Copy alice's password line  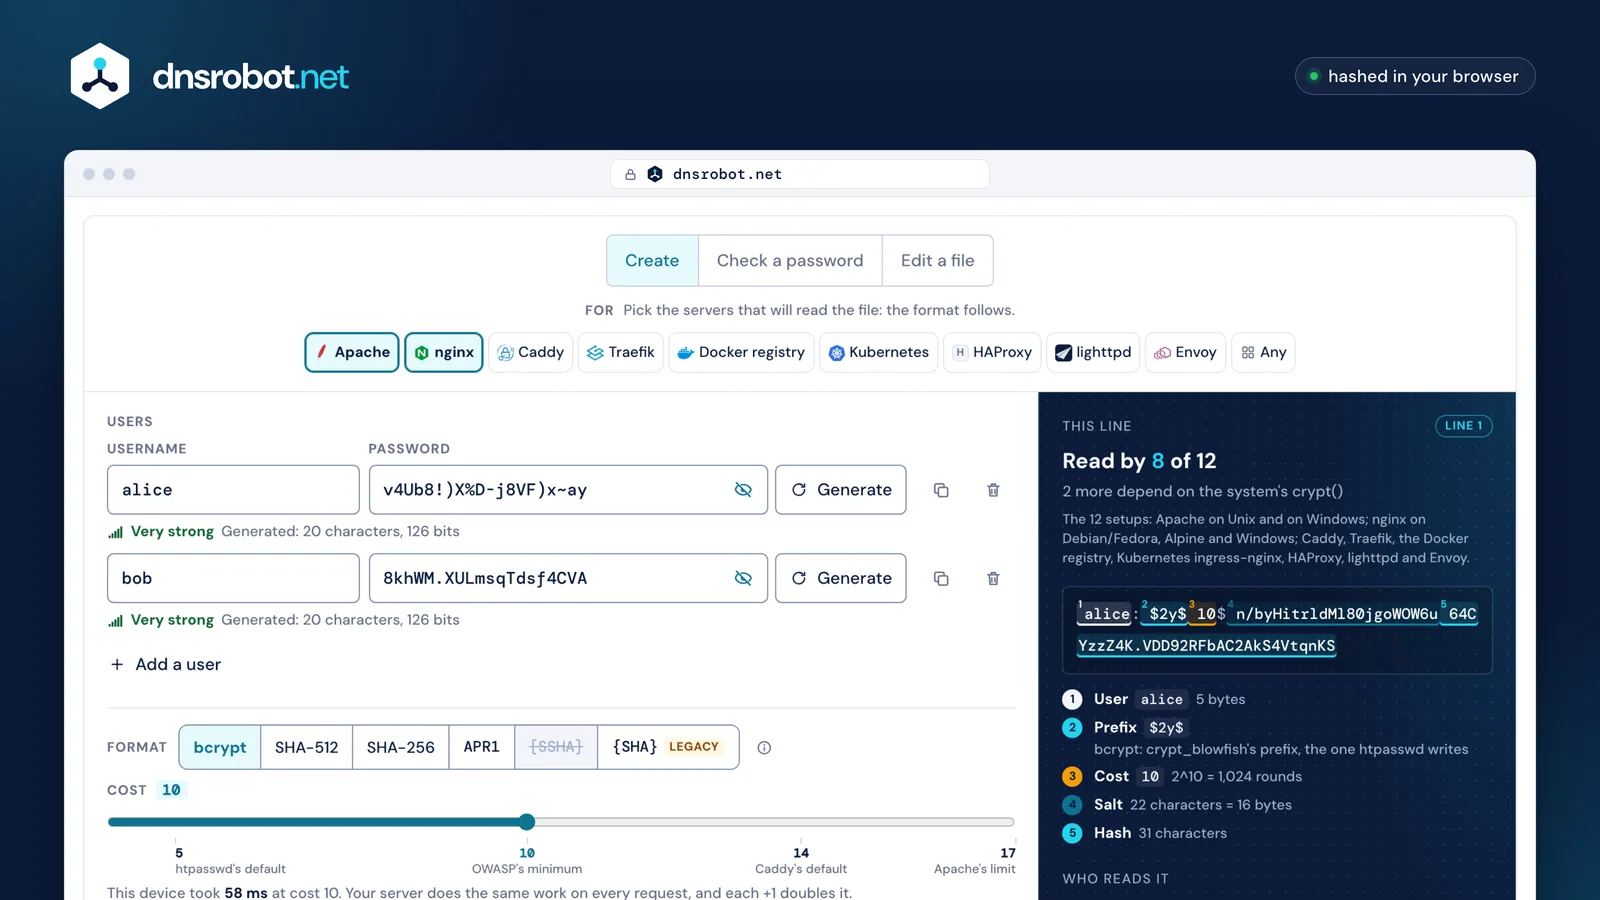point(941,490)
